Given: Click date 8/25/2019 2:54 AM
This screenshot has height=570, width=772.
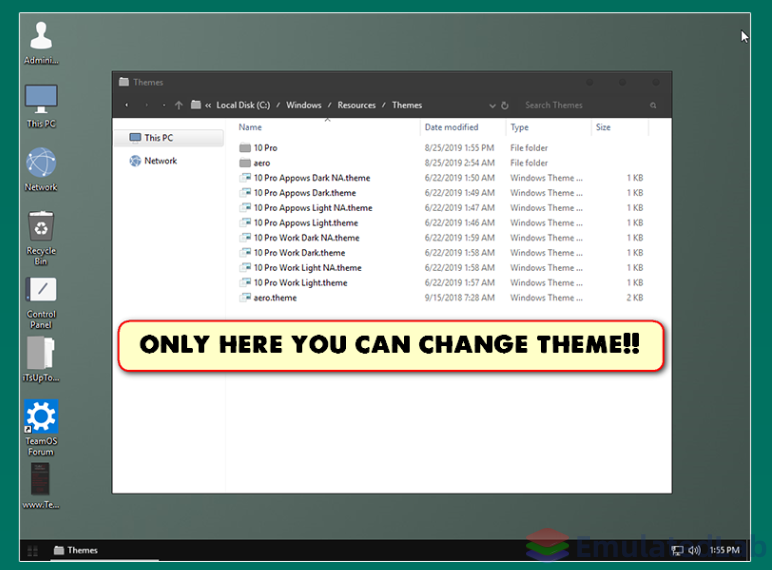Looking at the screenshot, I should tap(460, 163).
